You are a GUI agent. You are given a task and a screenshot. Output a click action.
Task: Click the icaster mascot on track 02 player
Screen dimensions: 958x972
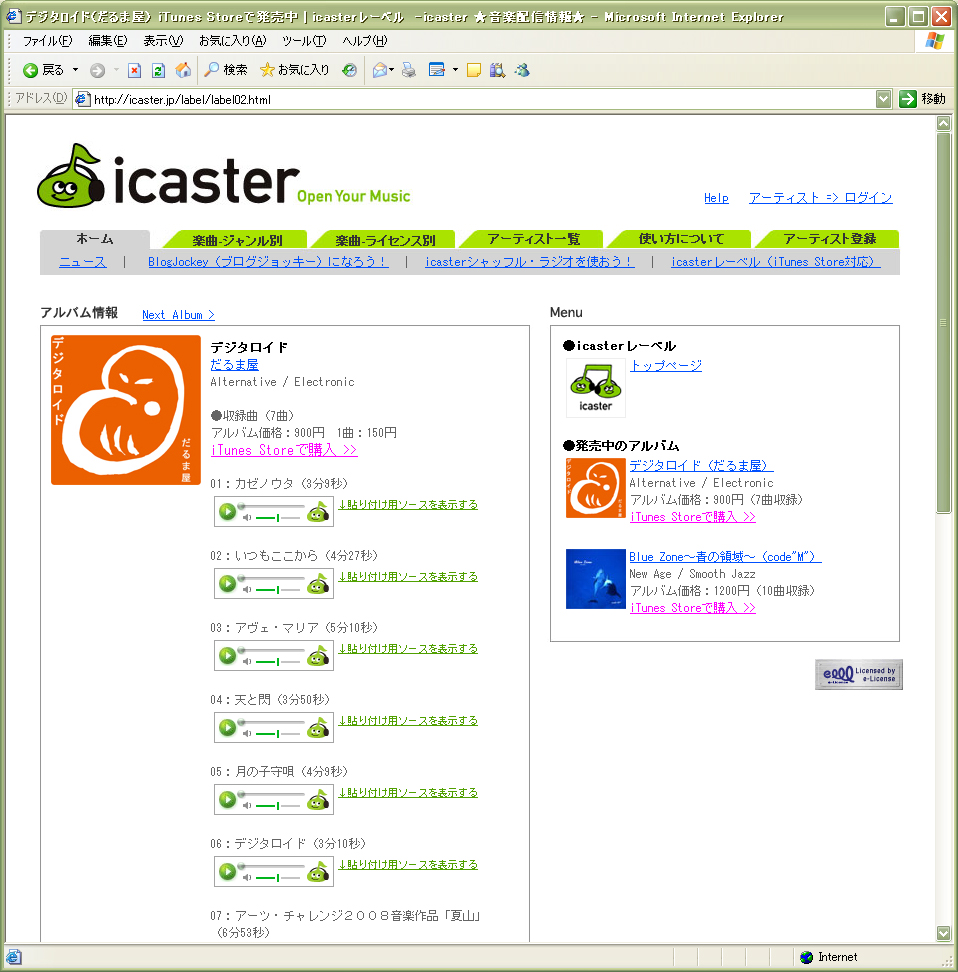[318, 584]
